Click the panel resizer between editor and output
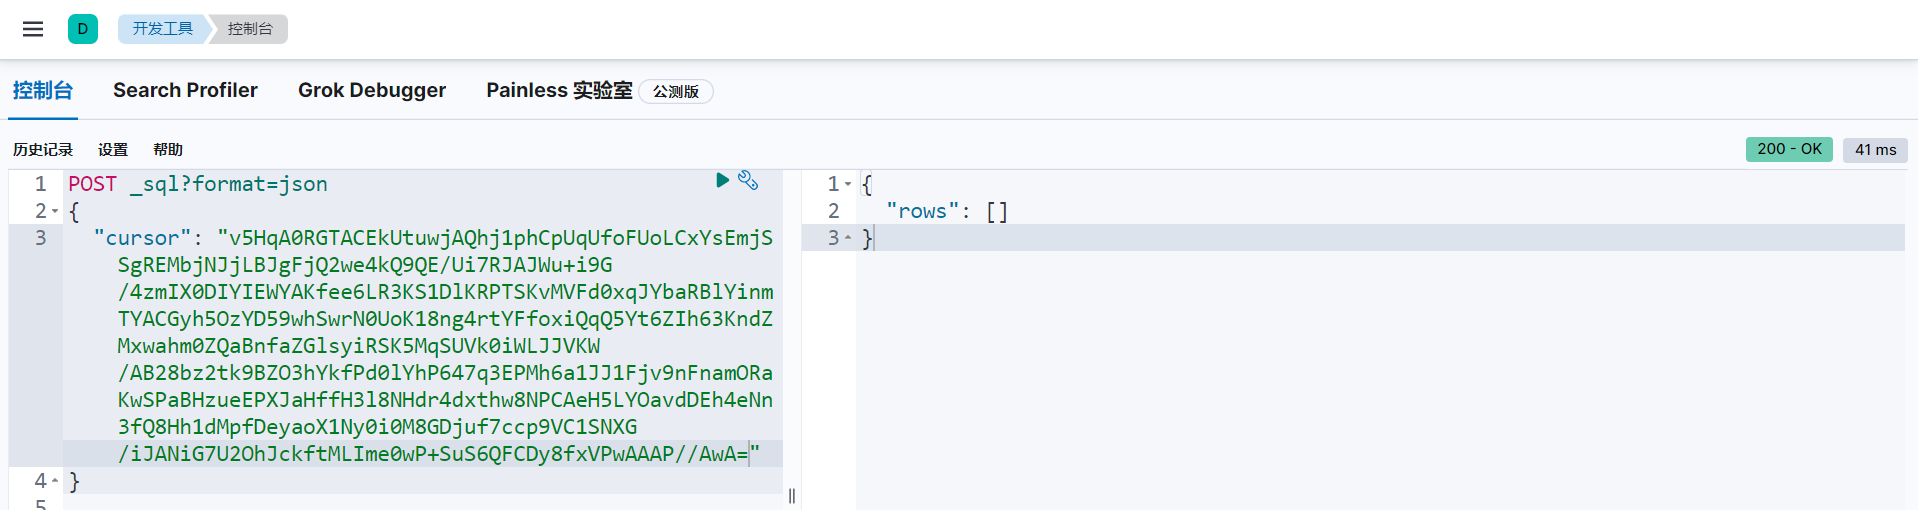 click(x=792, y=496)
